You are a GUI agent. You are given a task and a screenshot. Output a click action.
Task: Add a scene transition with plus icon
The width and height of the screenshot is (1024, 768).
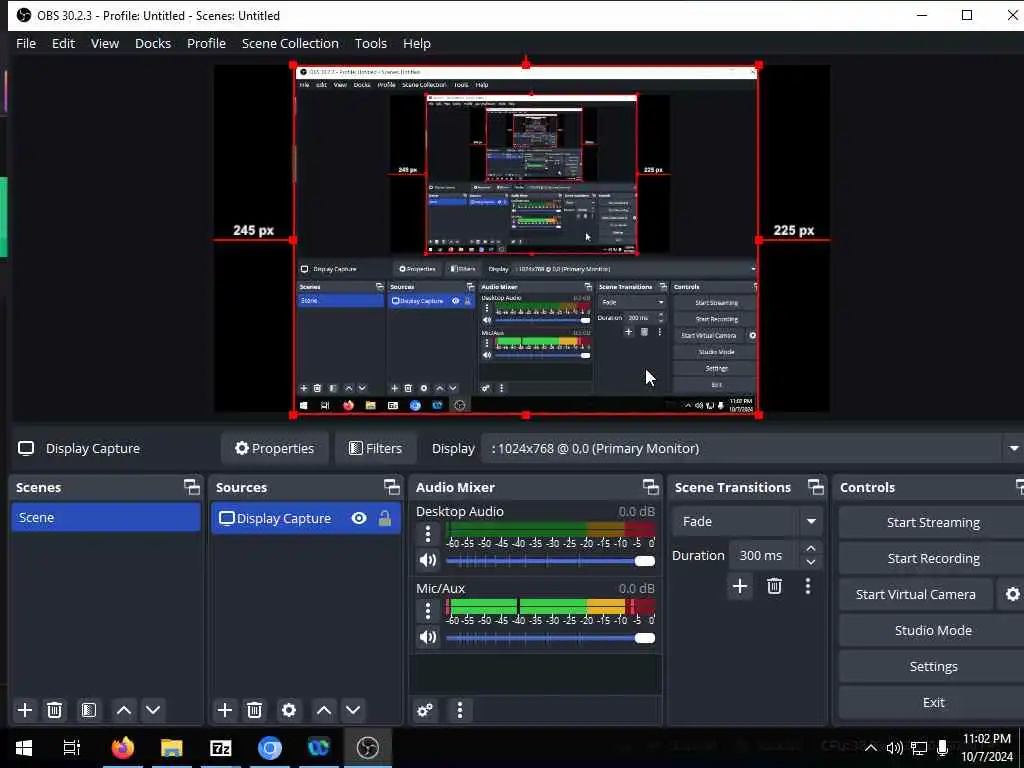740,586
